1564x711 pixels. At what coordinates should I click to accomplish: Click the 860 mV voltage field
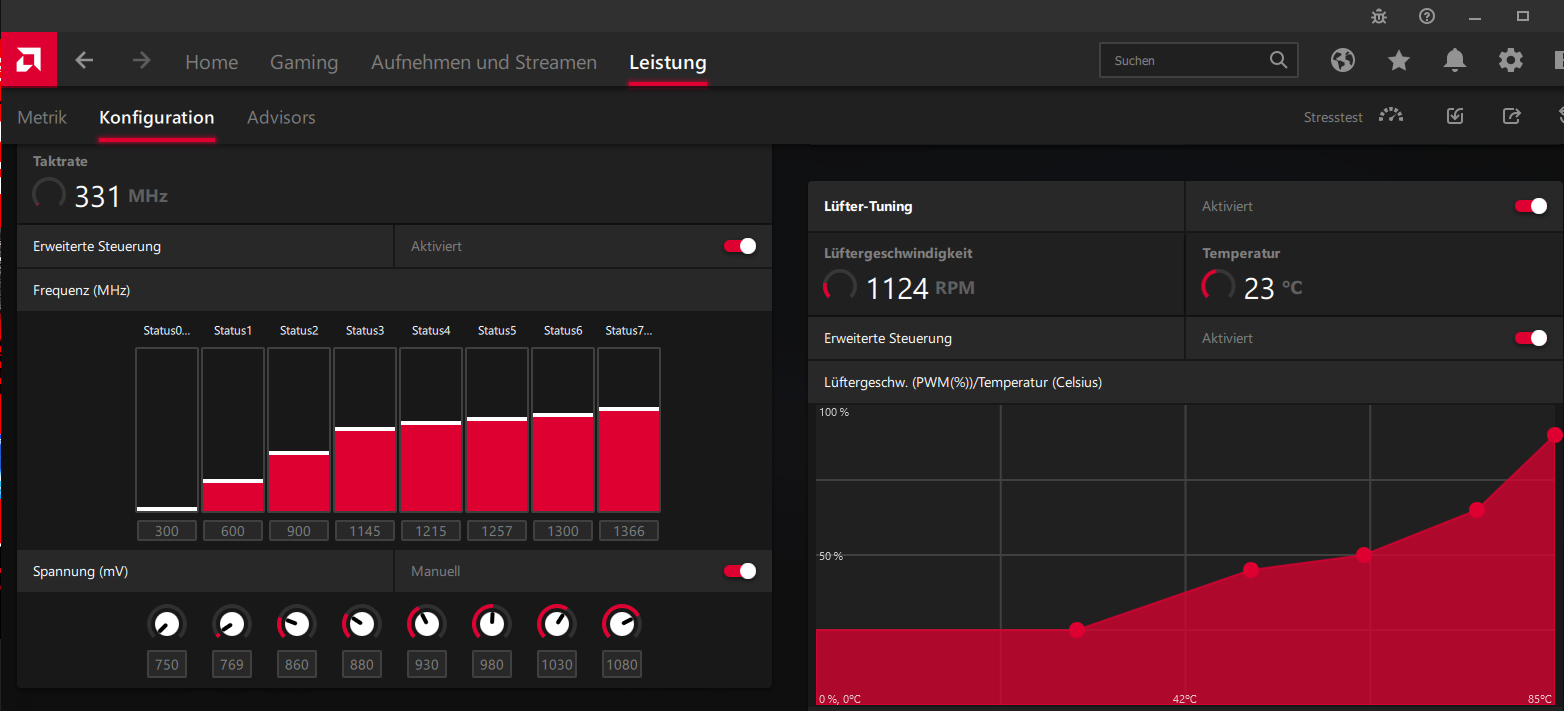297,664
